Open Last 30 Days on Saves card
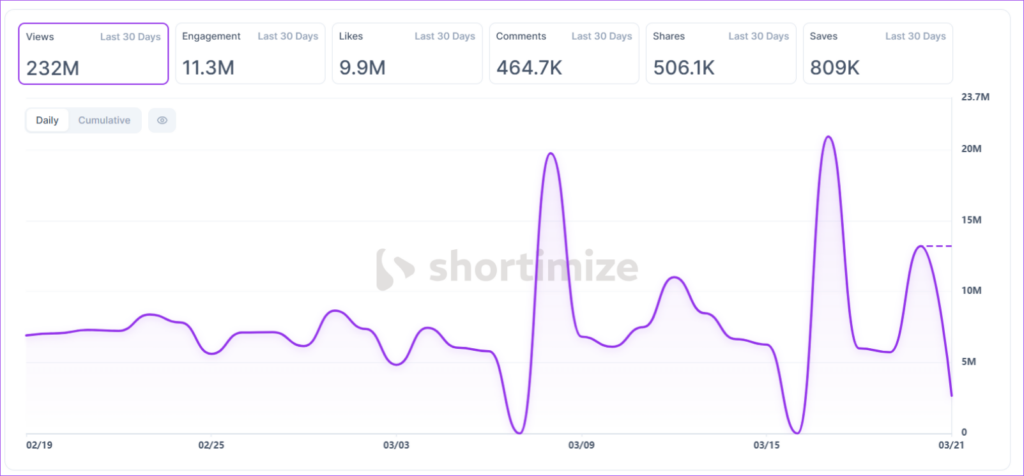Viewport: 1024px width, 476px height. pyautogui.click(x=915, y=37)
